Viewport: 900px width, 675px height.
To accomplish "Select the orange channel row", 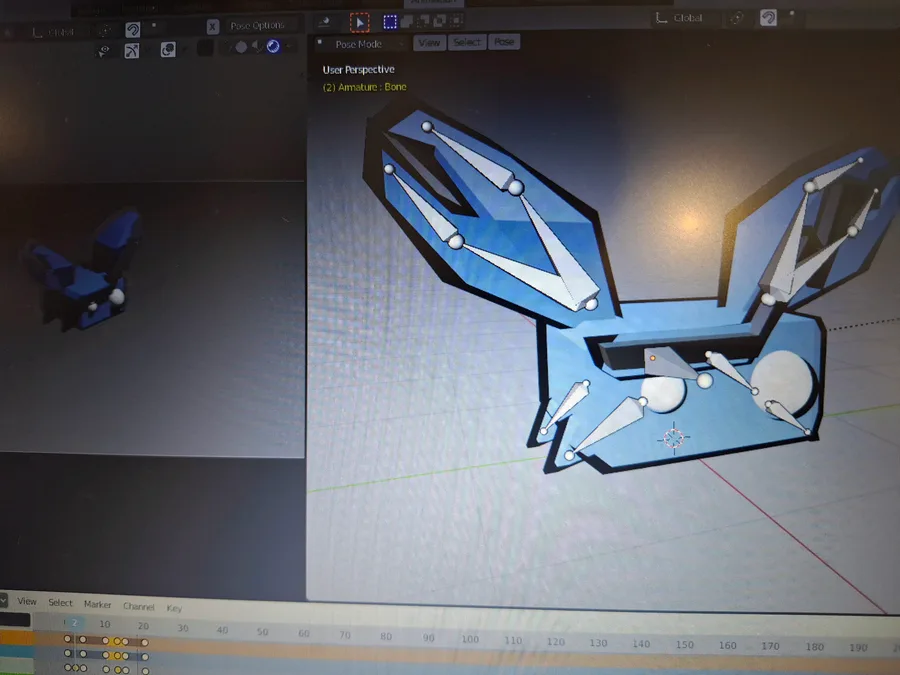I will (x=17, y=638).
